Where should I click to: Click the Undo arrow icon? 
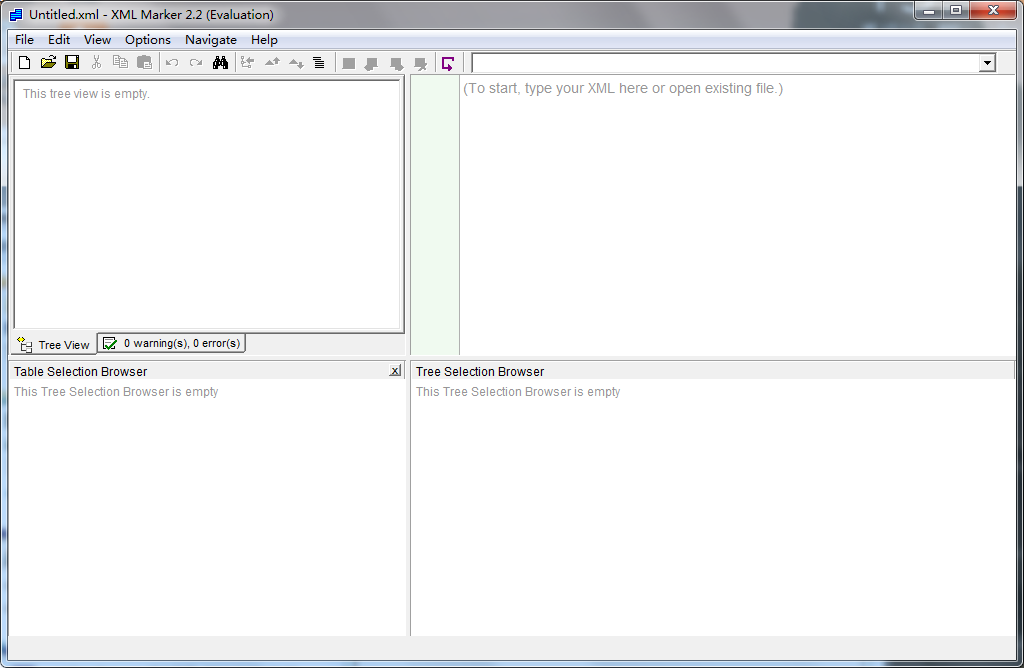[172, 63]
